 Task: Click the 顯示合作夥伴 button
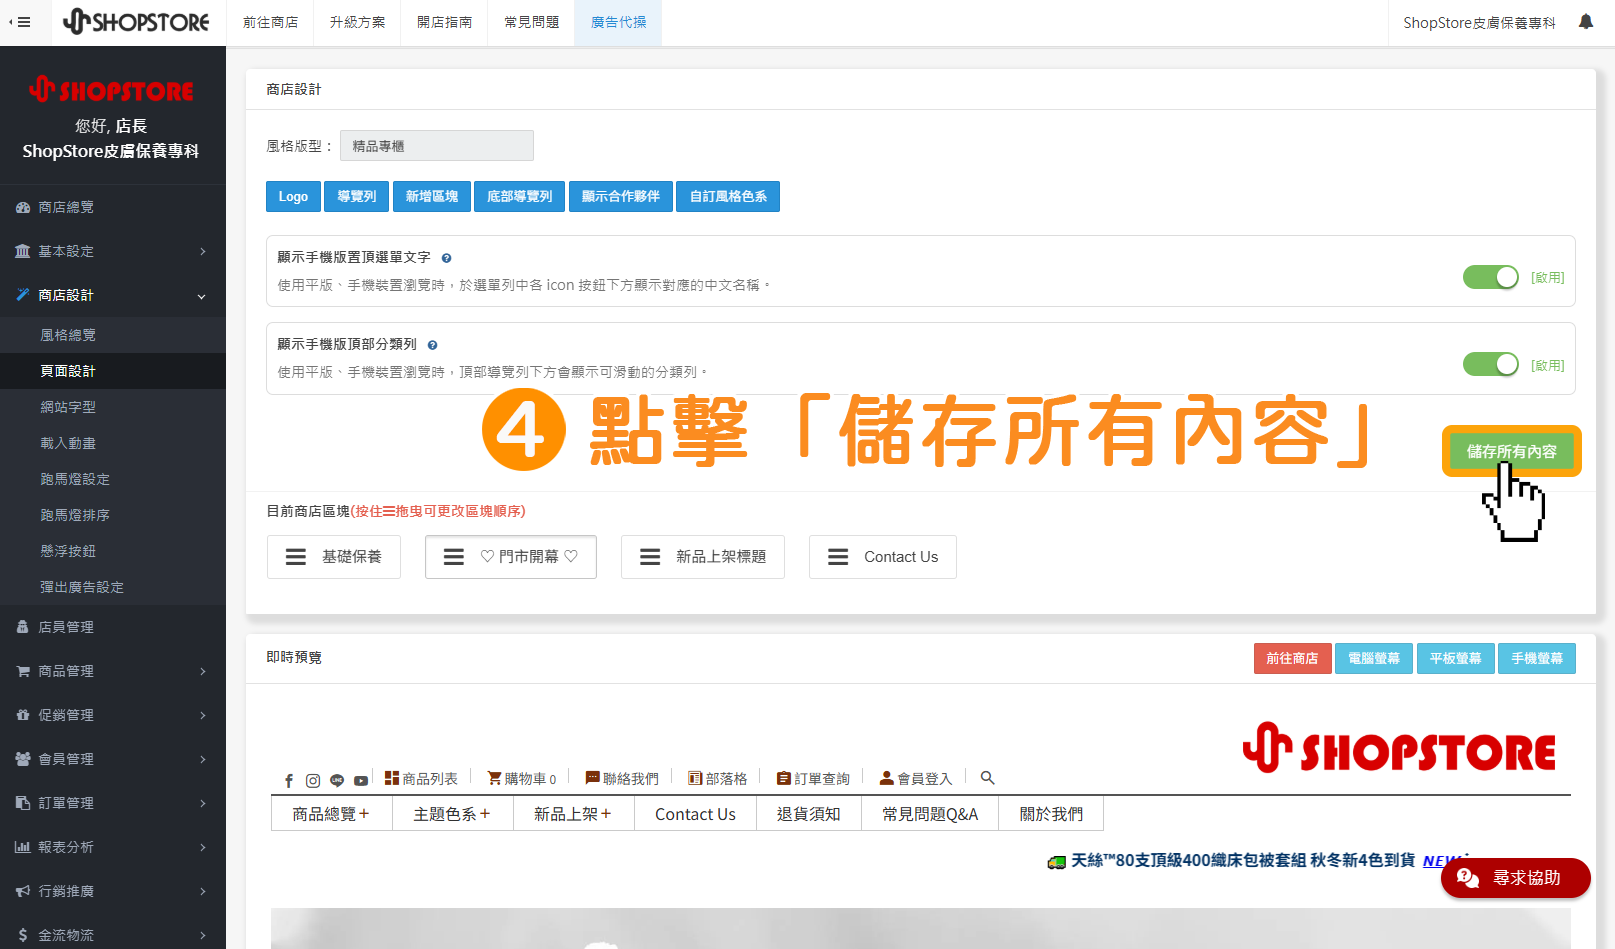(621, 196)
